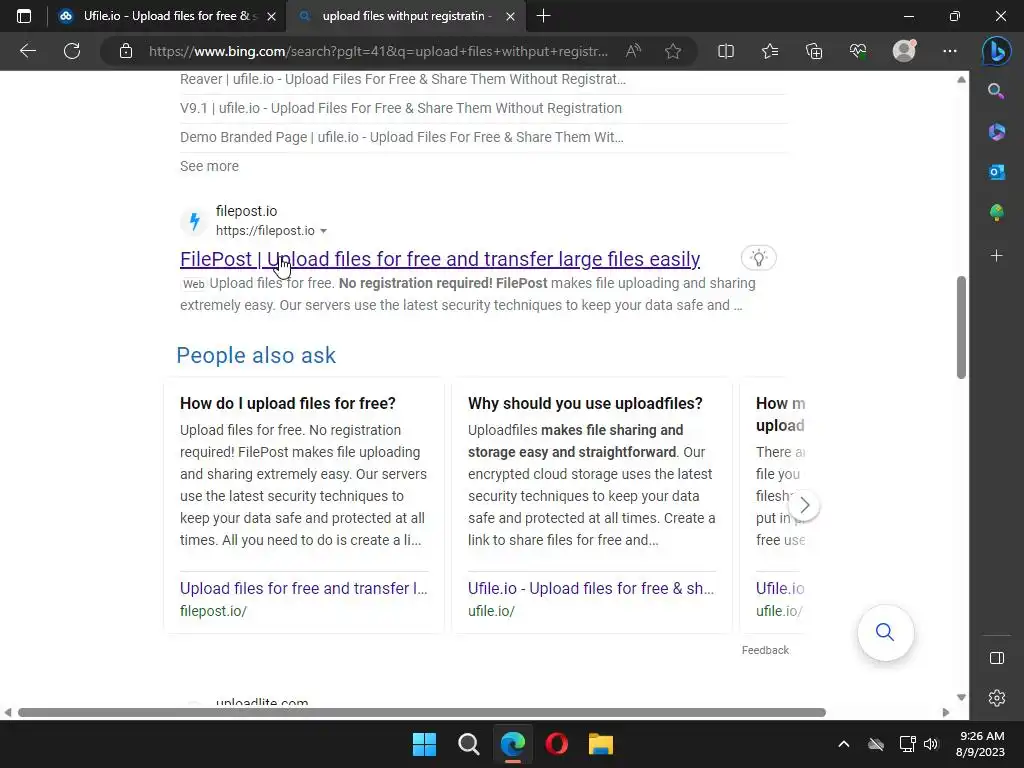Open the filepost.io link in the first card
1024x768 pixels.
[304, 588]
